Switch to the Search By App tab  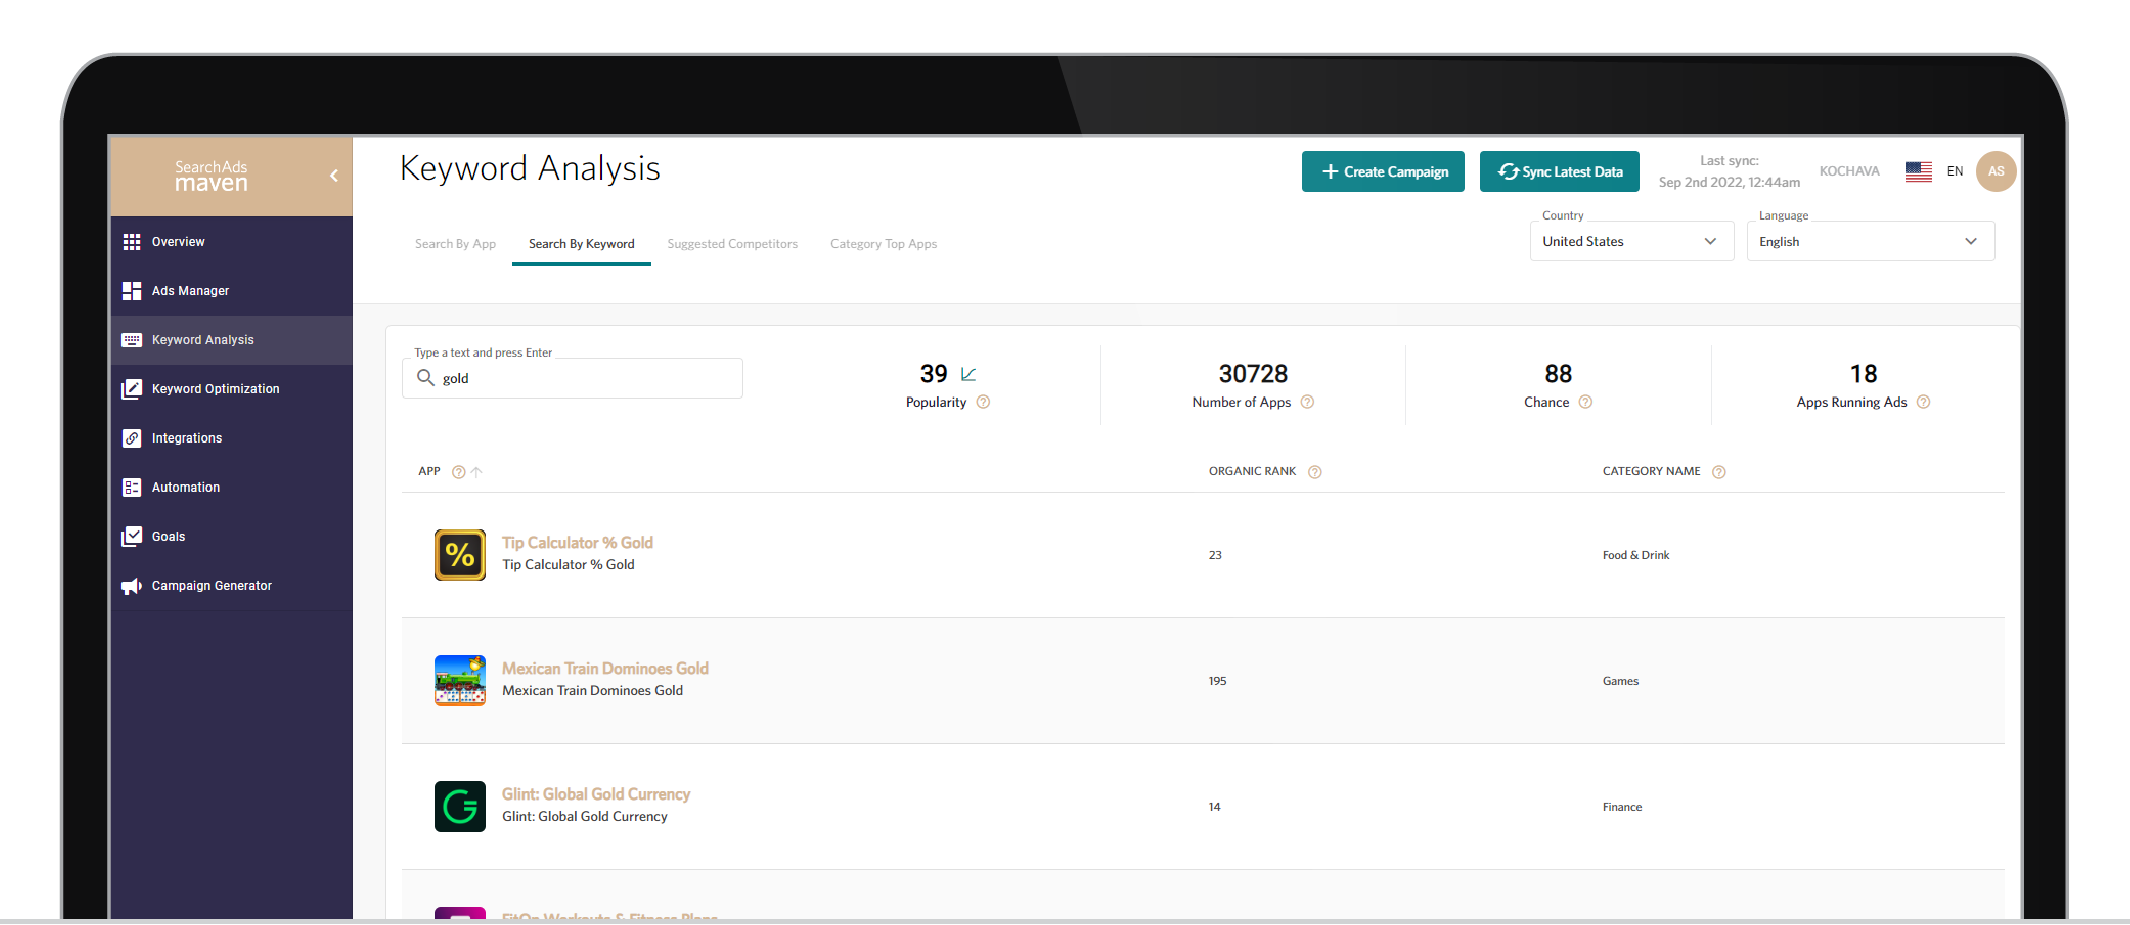pyautogui.click(x=455, y=244)
